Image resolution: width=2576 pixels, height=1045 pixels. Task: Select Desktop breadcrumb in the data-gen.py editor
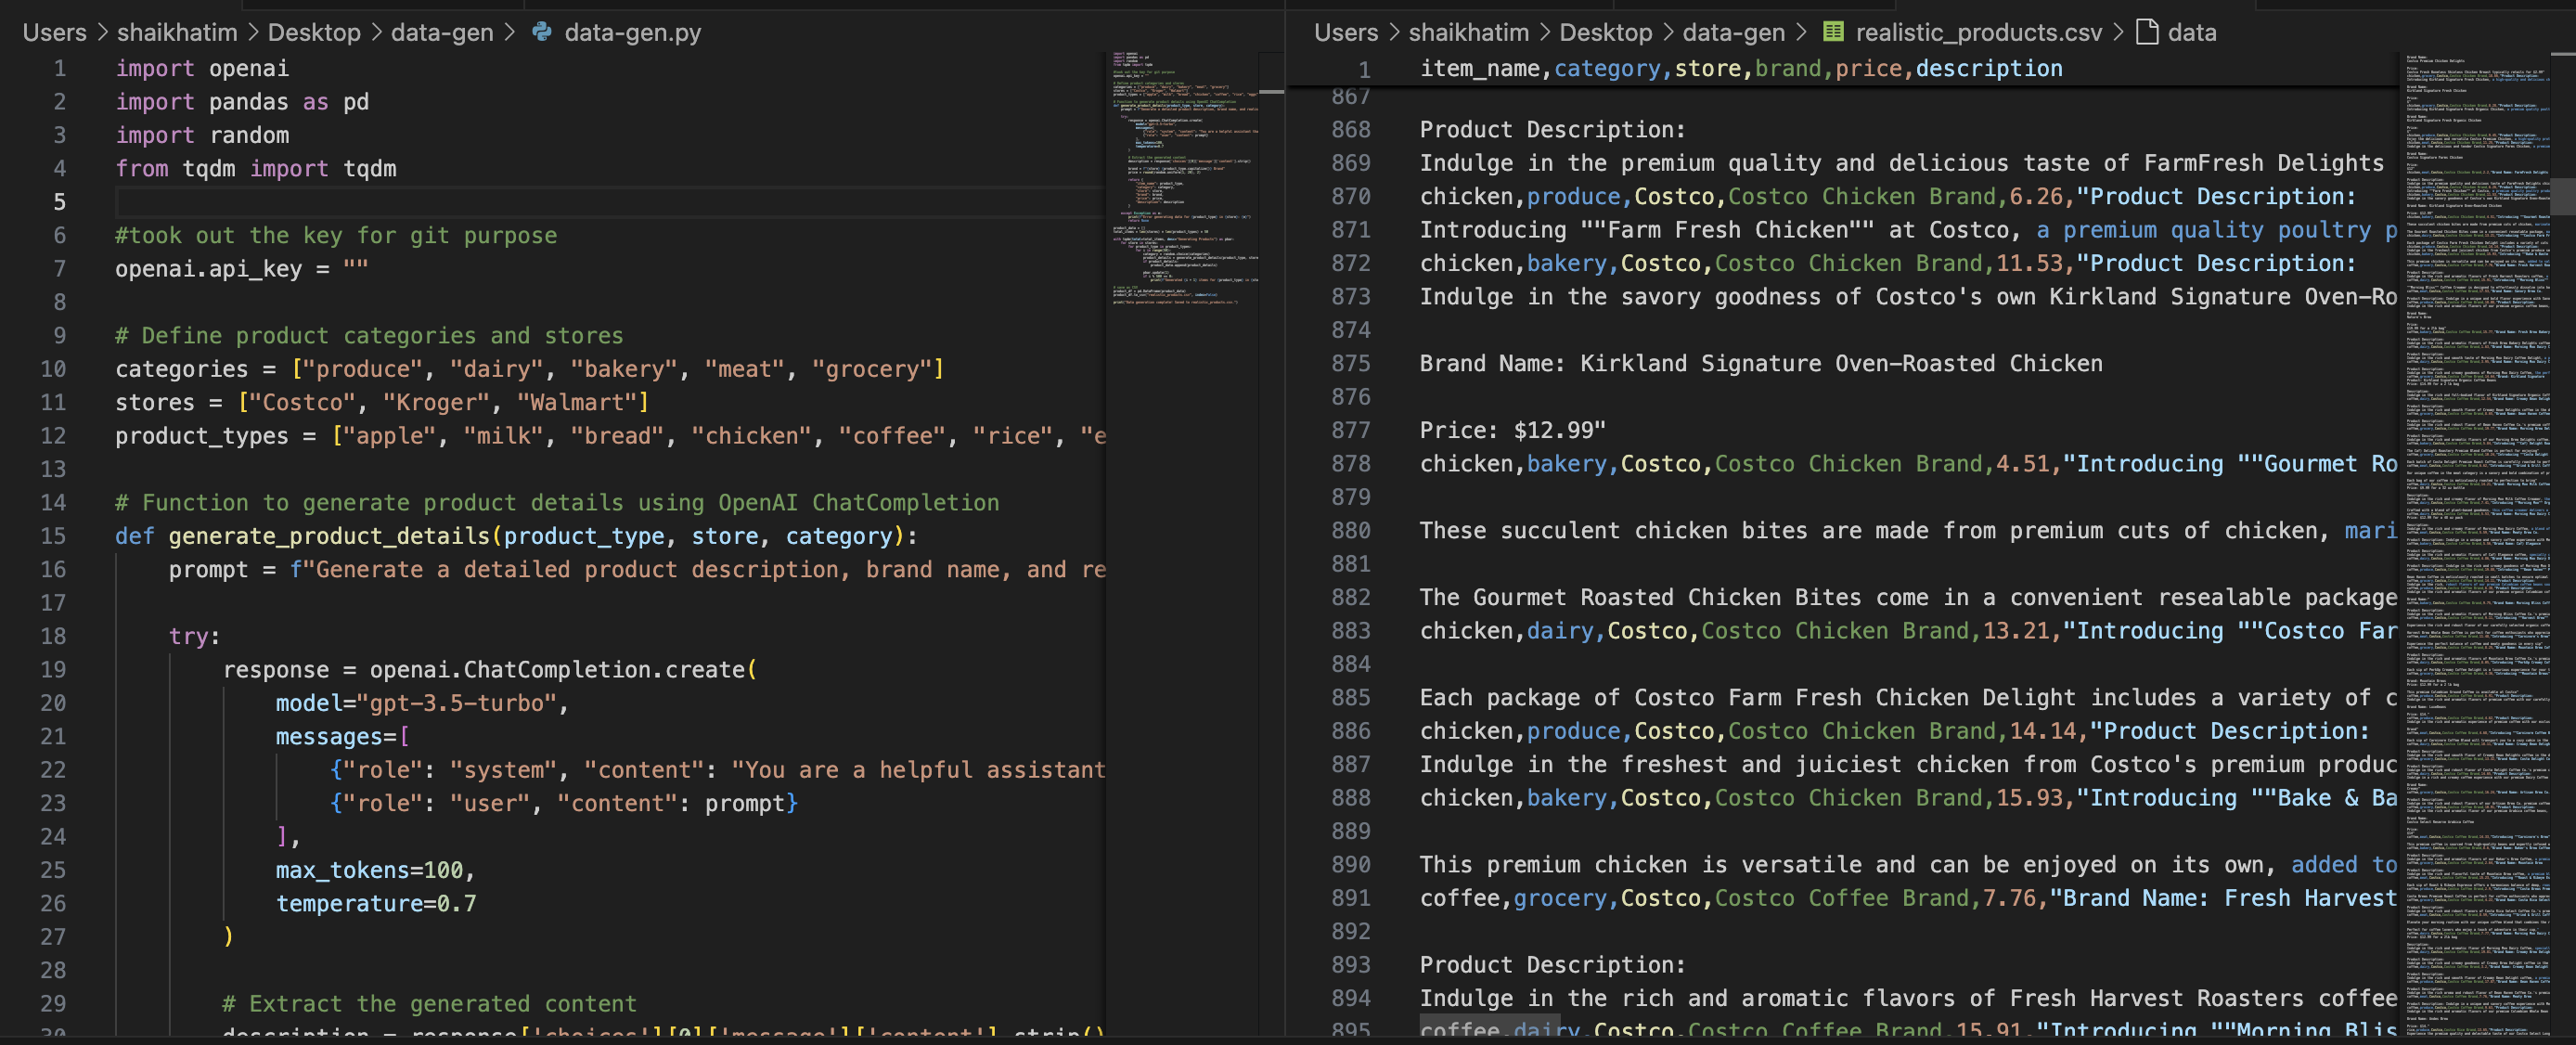click(x=313, y=32)
